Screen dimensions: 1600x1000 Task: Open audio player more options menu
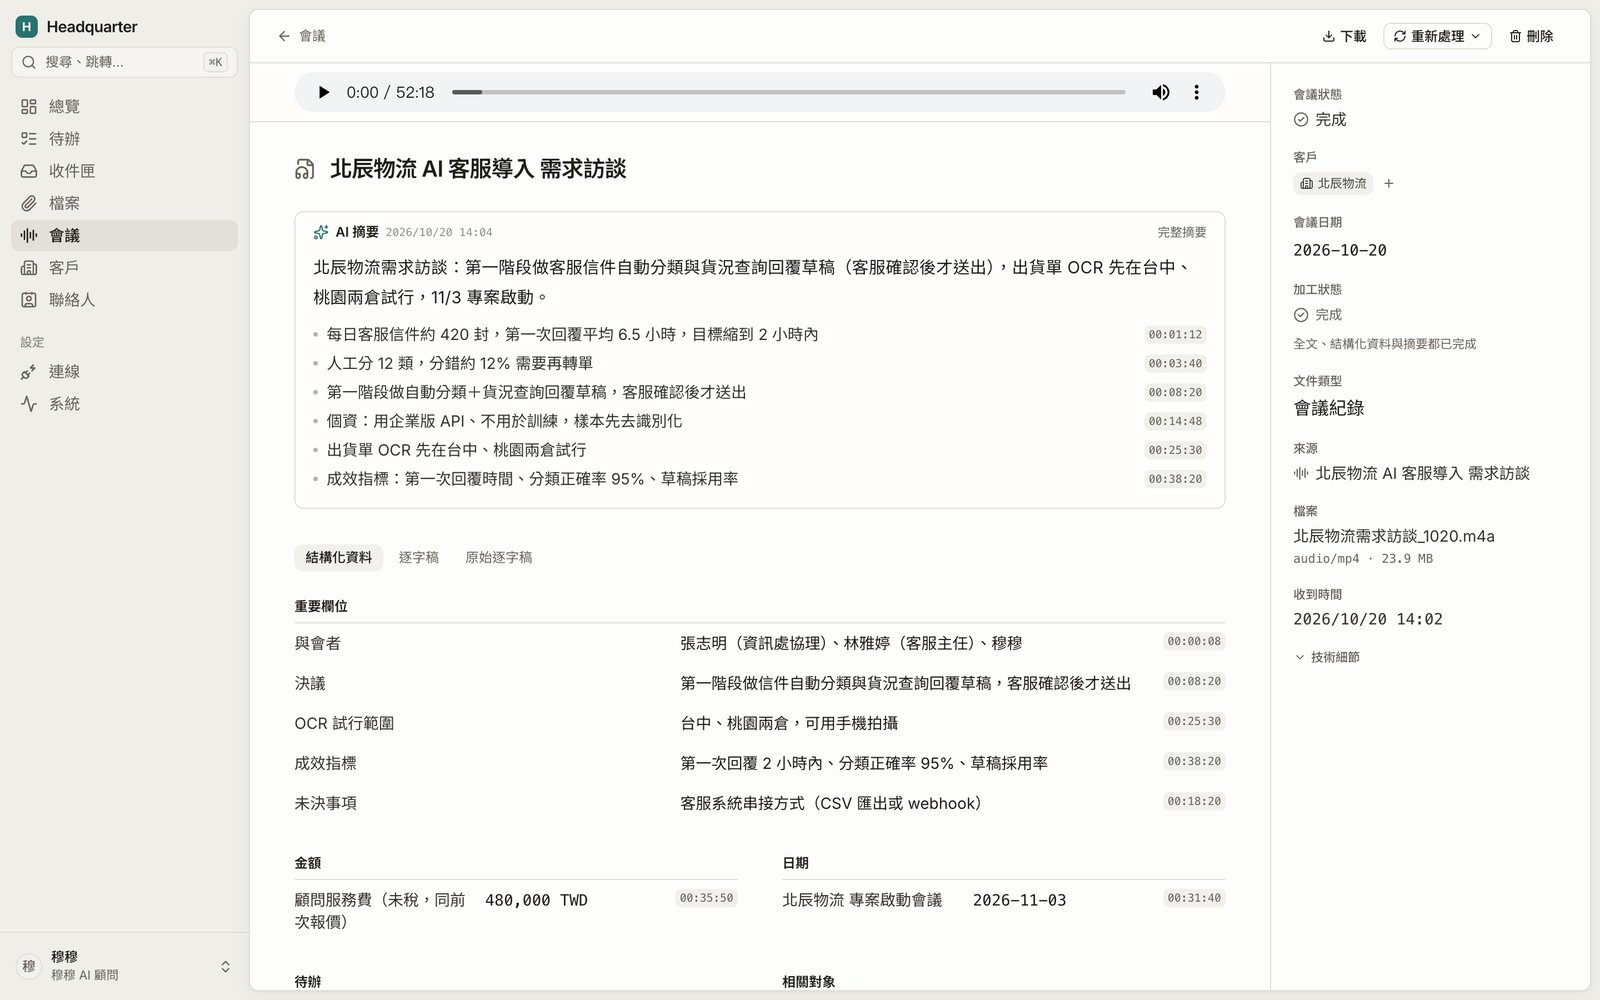1196,92
